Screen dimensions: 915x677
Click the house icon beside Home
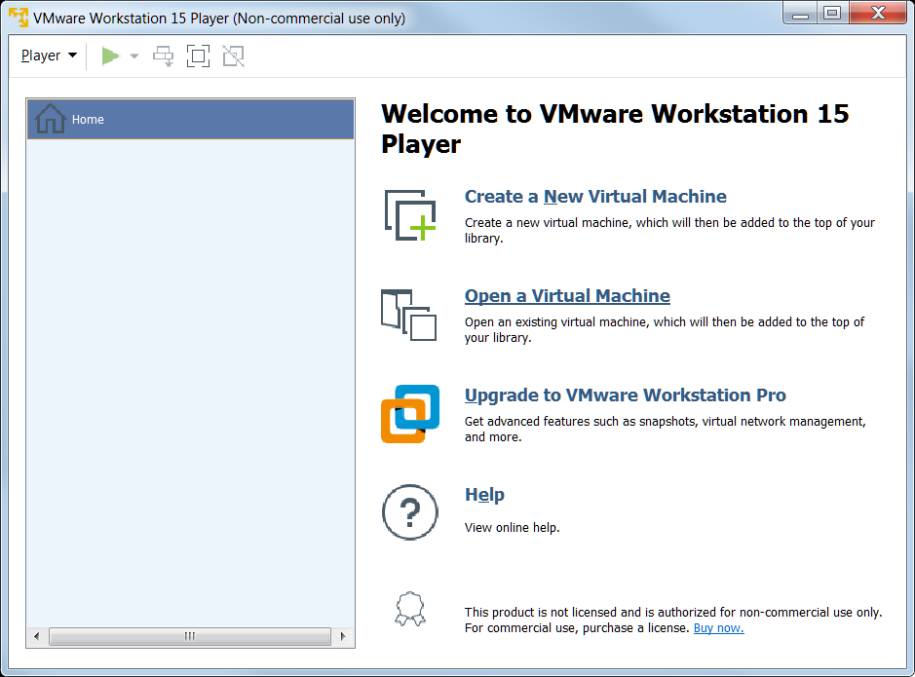pyautogui.click(x=50, y=119)
